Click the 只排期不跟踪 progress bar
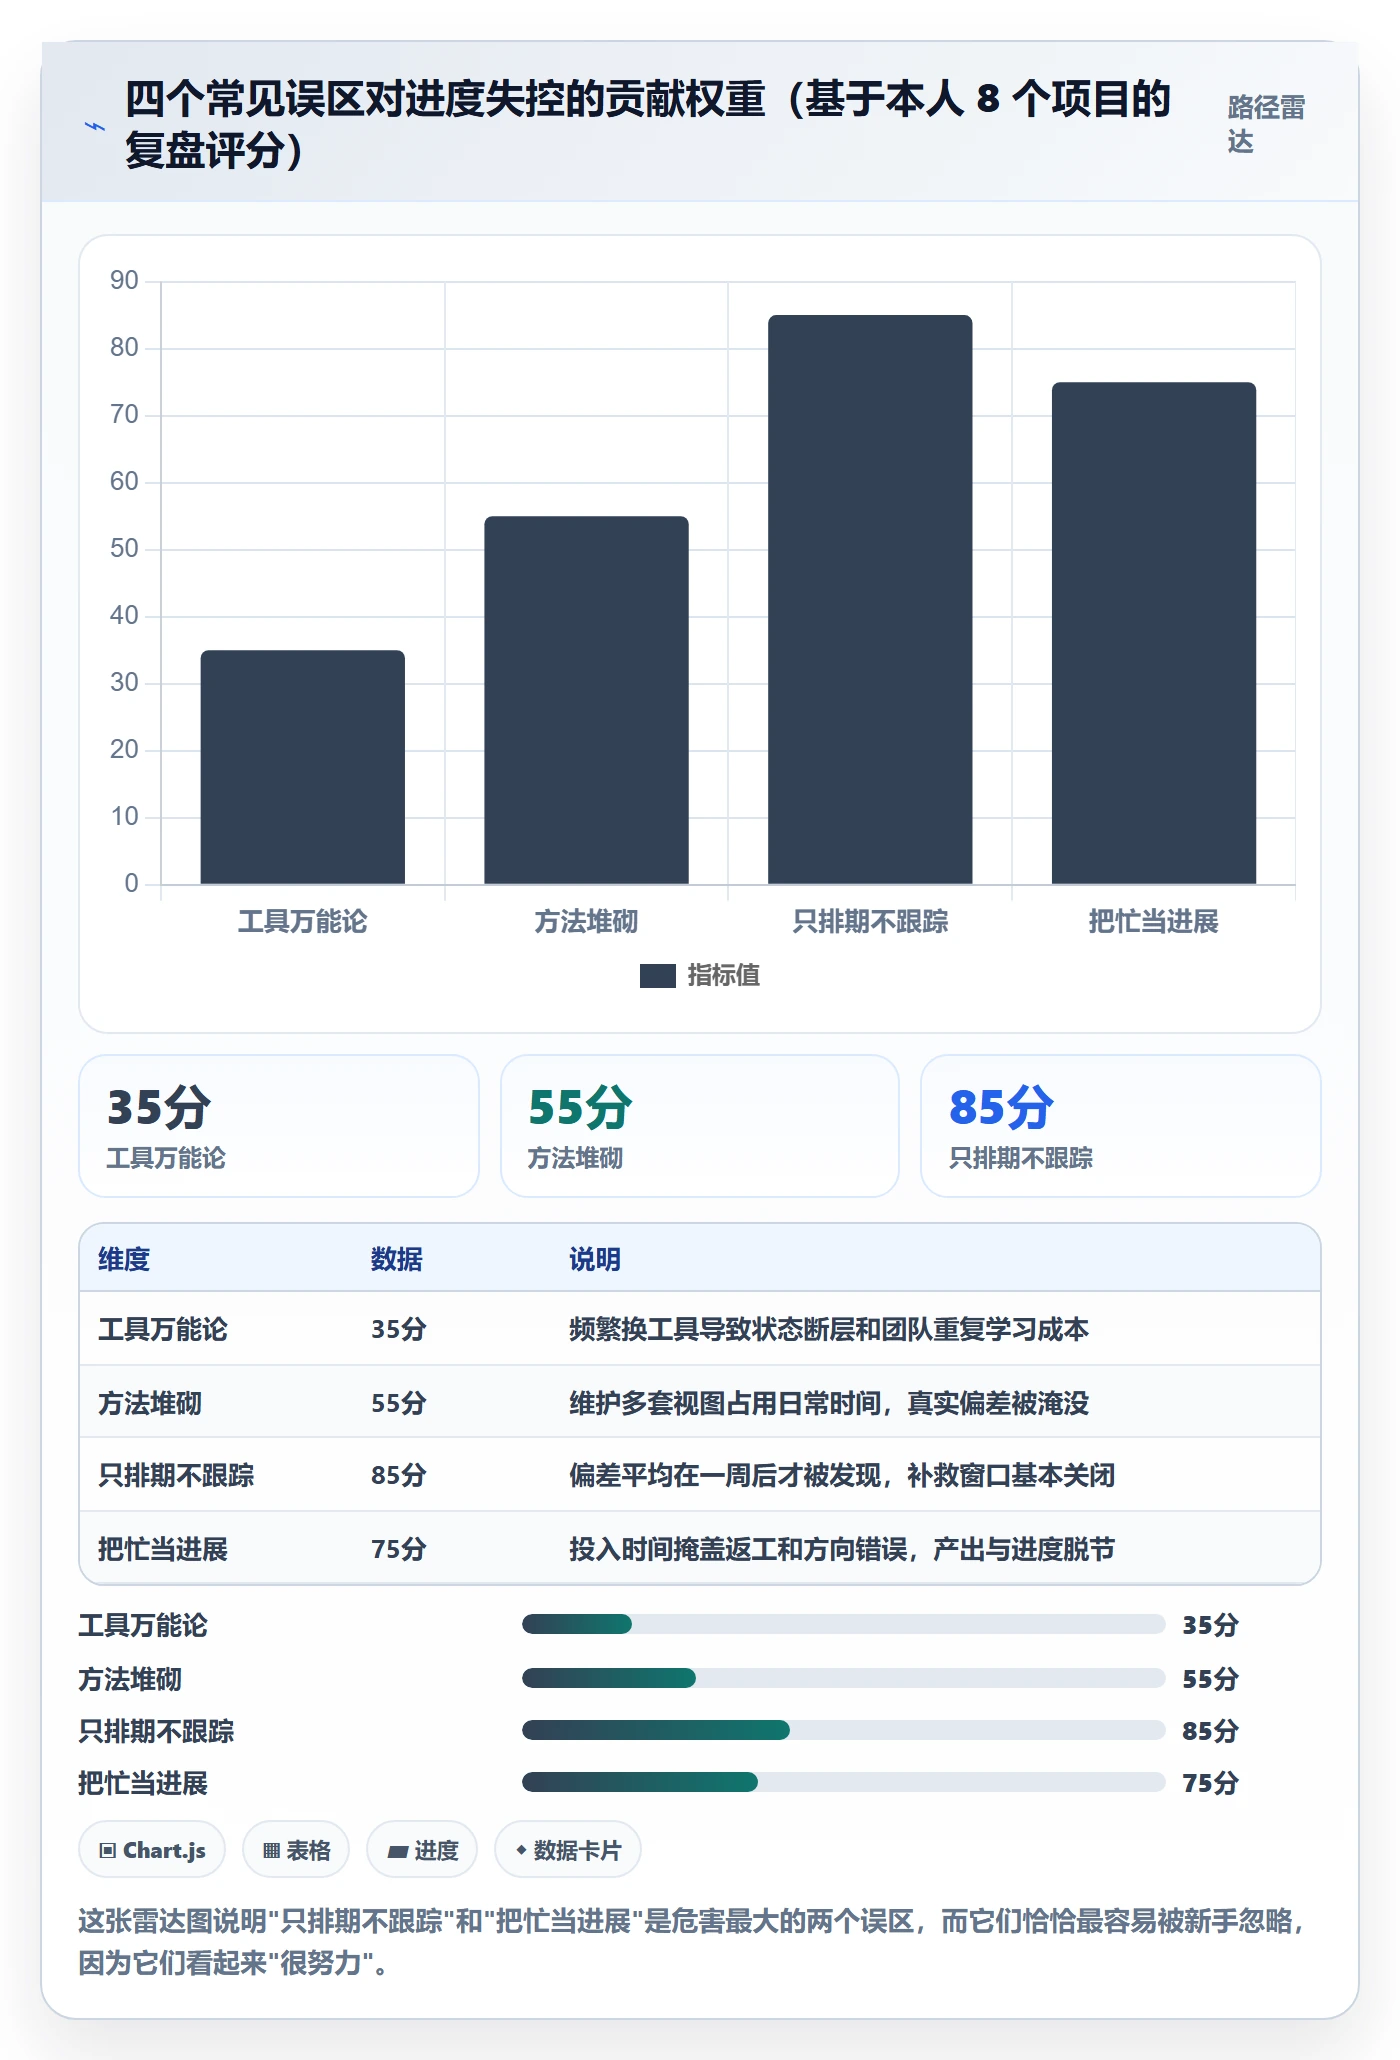 click(x=844, y=1730)
